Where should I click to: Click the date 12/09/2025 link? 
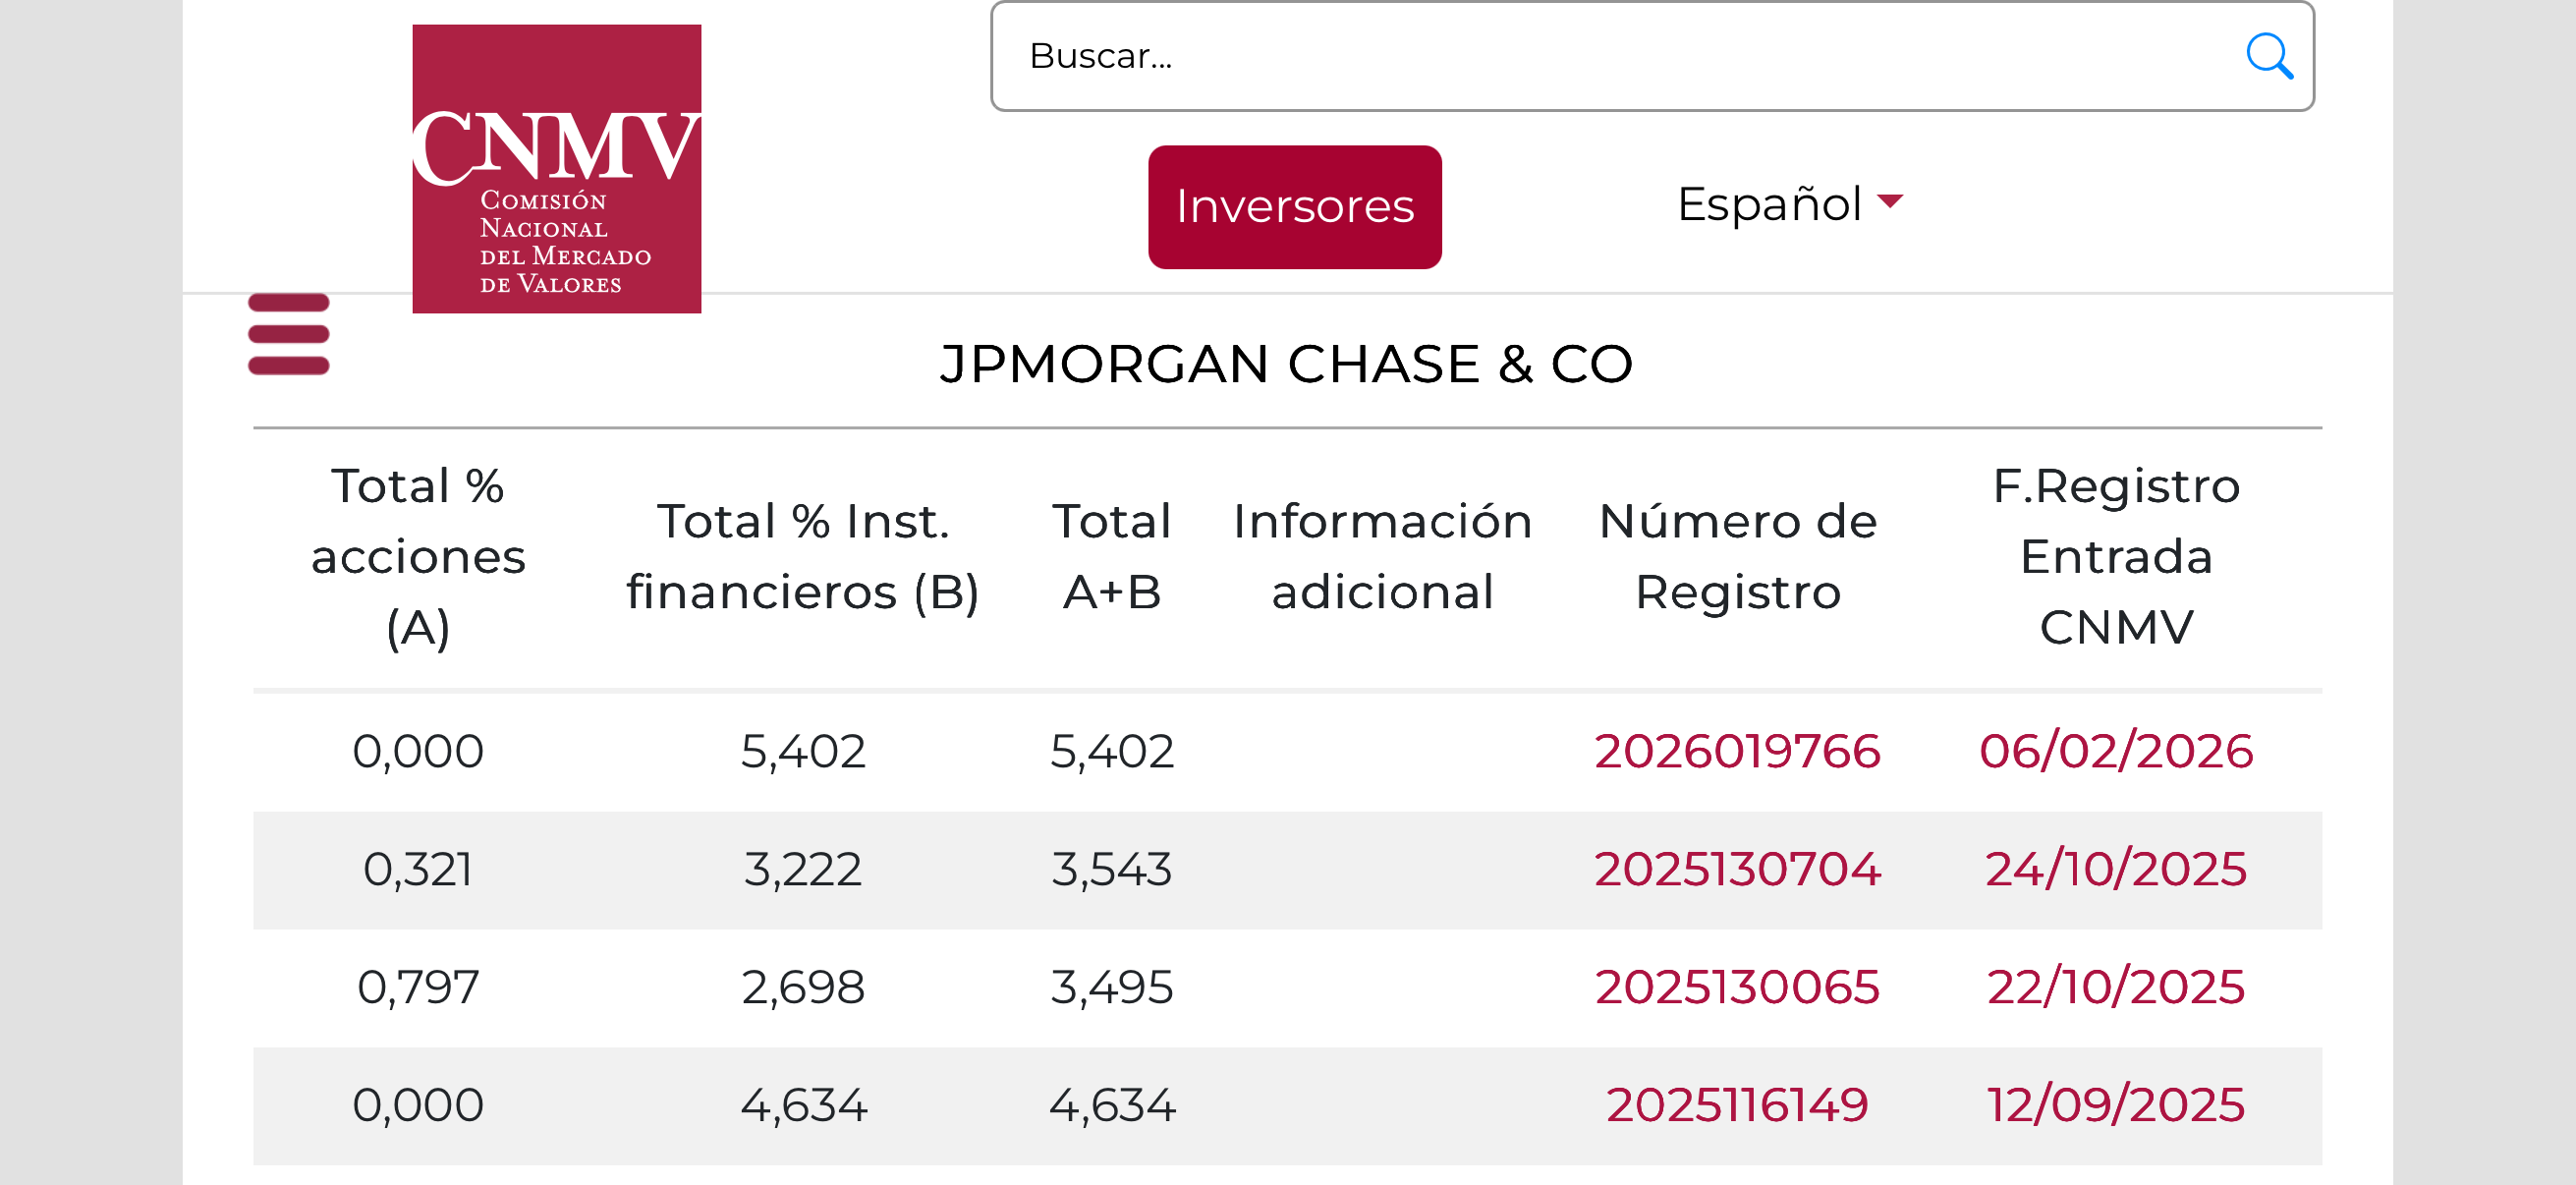[x=2116, y=1105]
